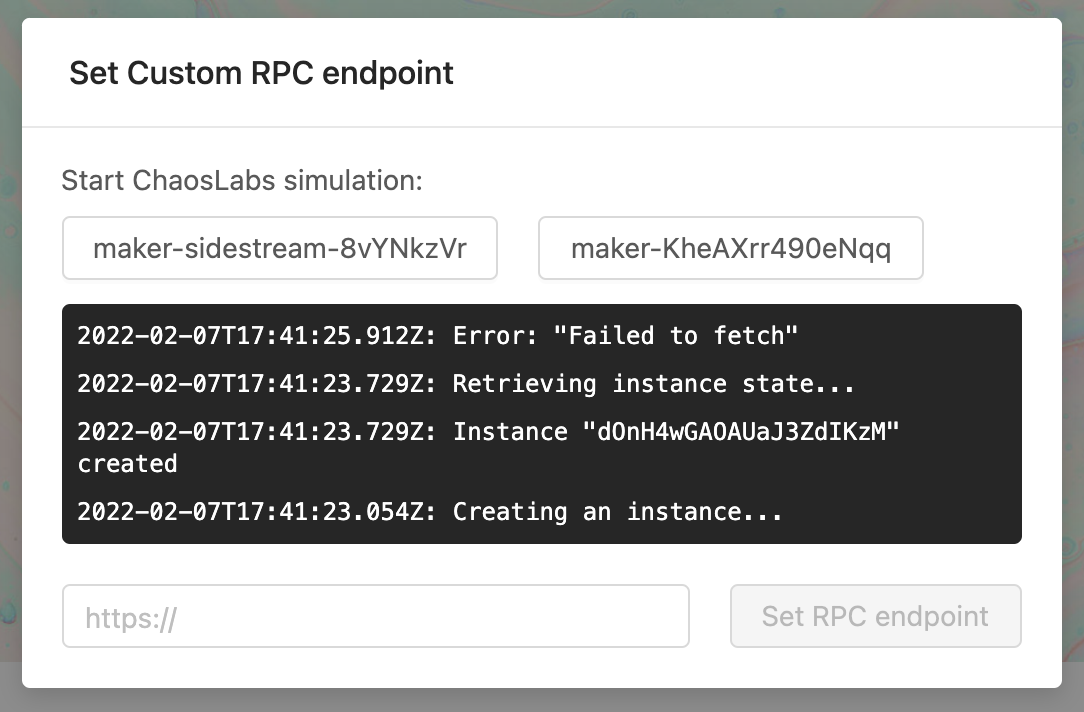1084x712 pixels.
Task: Click the maker-sidestream-8vYNkzVr simulation button
Action: 280,247
